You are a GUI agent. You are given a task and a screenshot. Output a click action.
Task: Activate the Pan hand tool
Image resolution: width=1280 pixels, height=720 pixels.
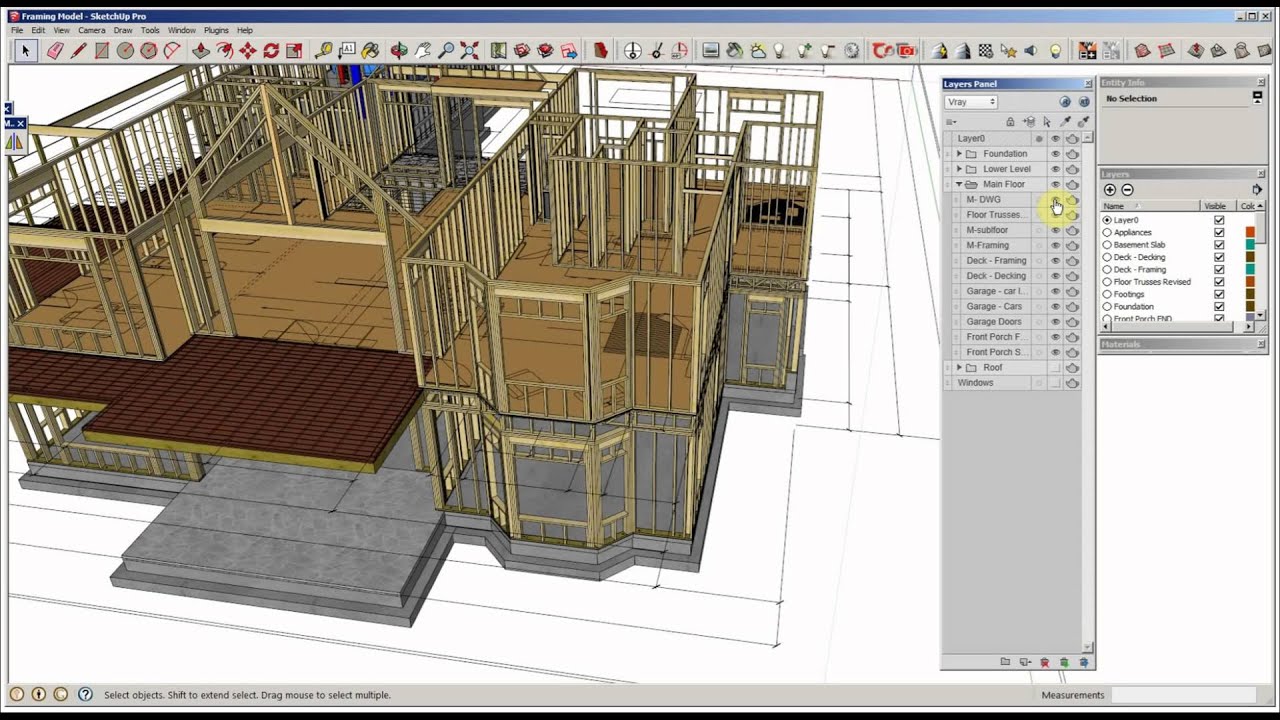pos(423,51)
